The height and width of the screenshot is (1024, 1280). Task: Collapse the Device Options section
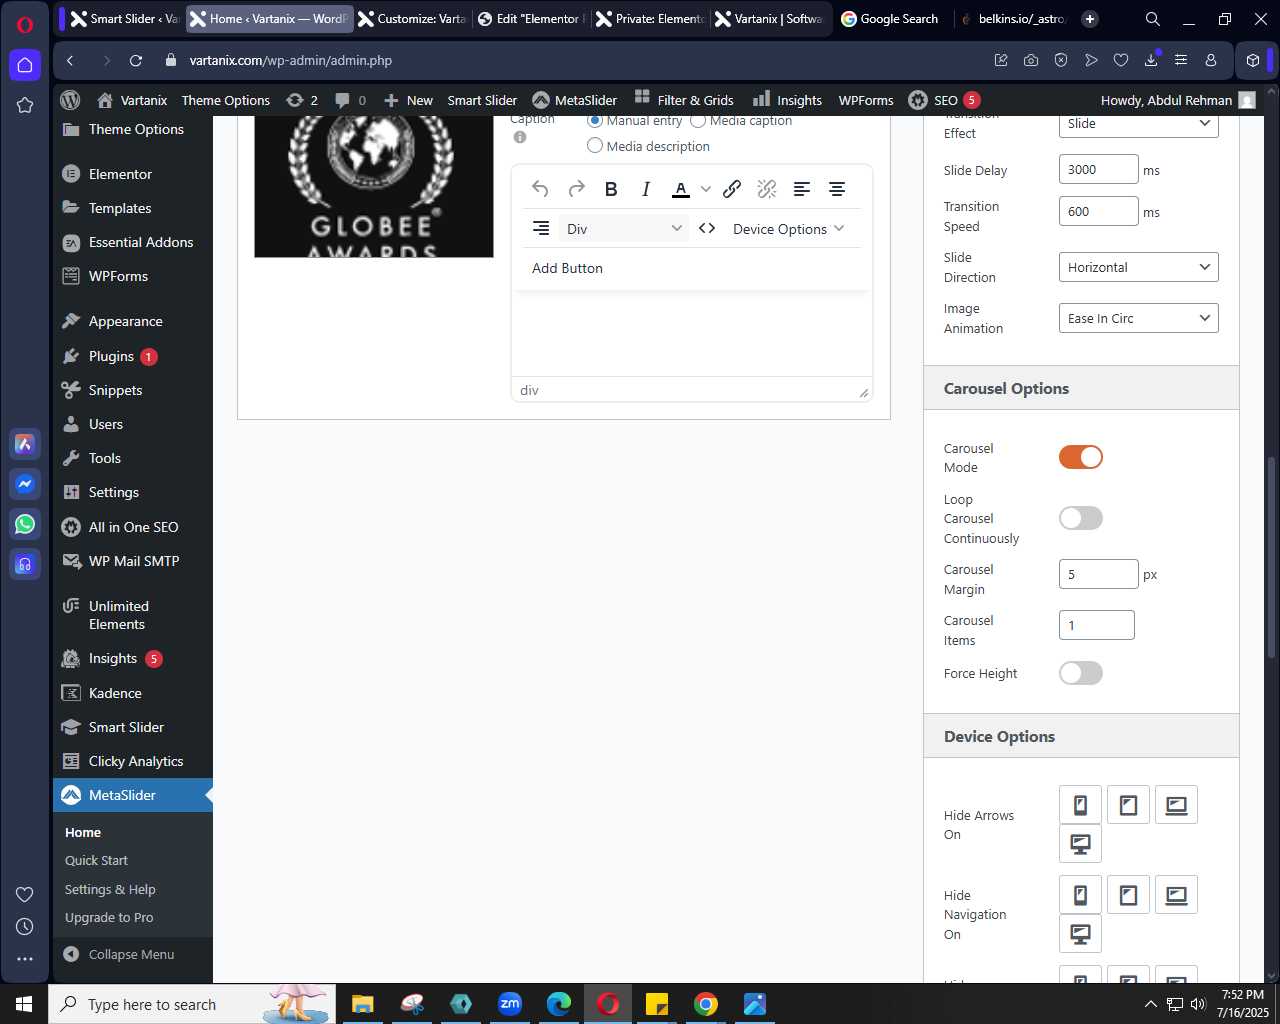[x=1081, y=737]
